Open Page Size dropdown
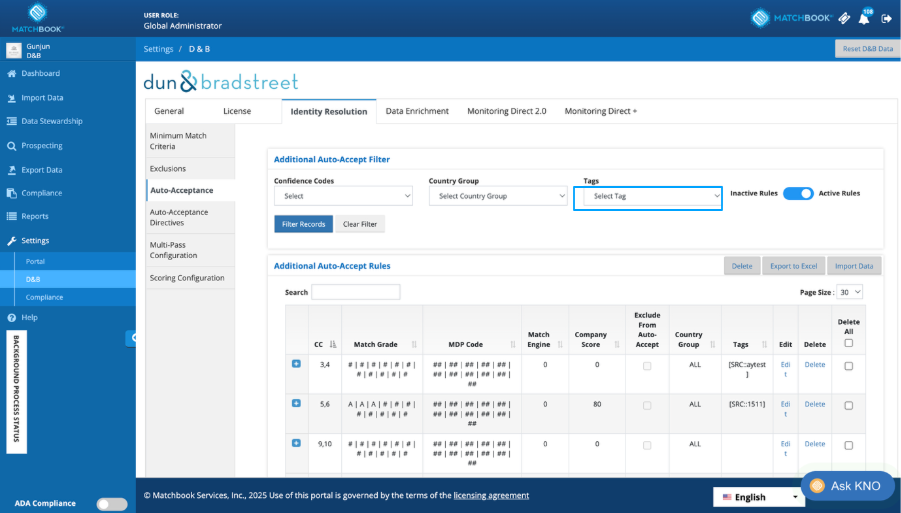Screen dimensions: 901x513 pos(849,292)
